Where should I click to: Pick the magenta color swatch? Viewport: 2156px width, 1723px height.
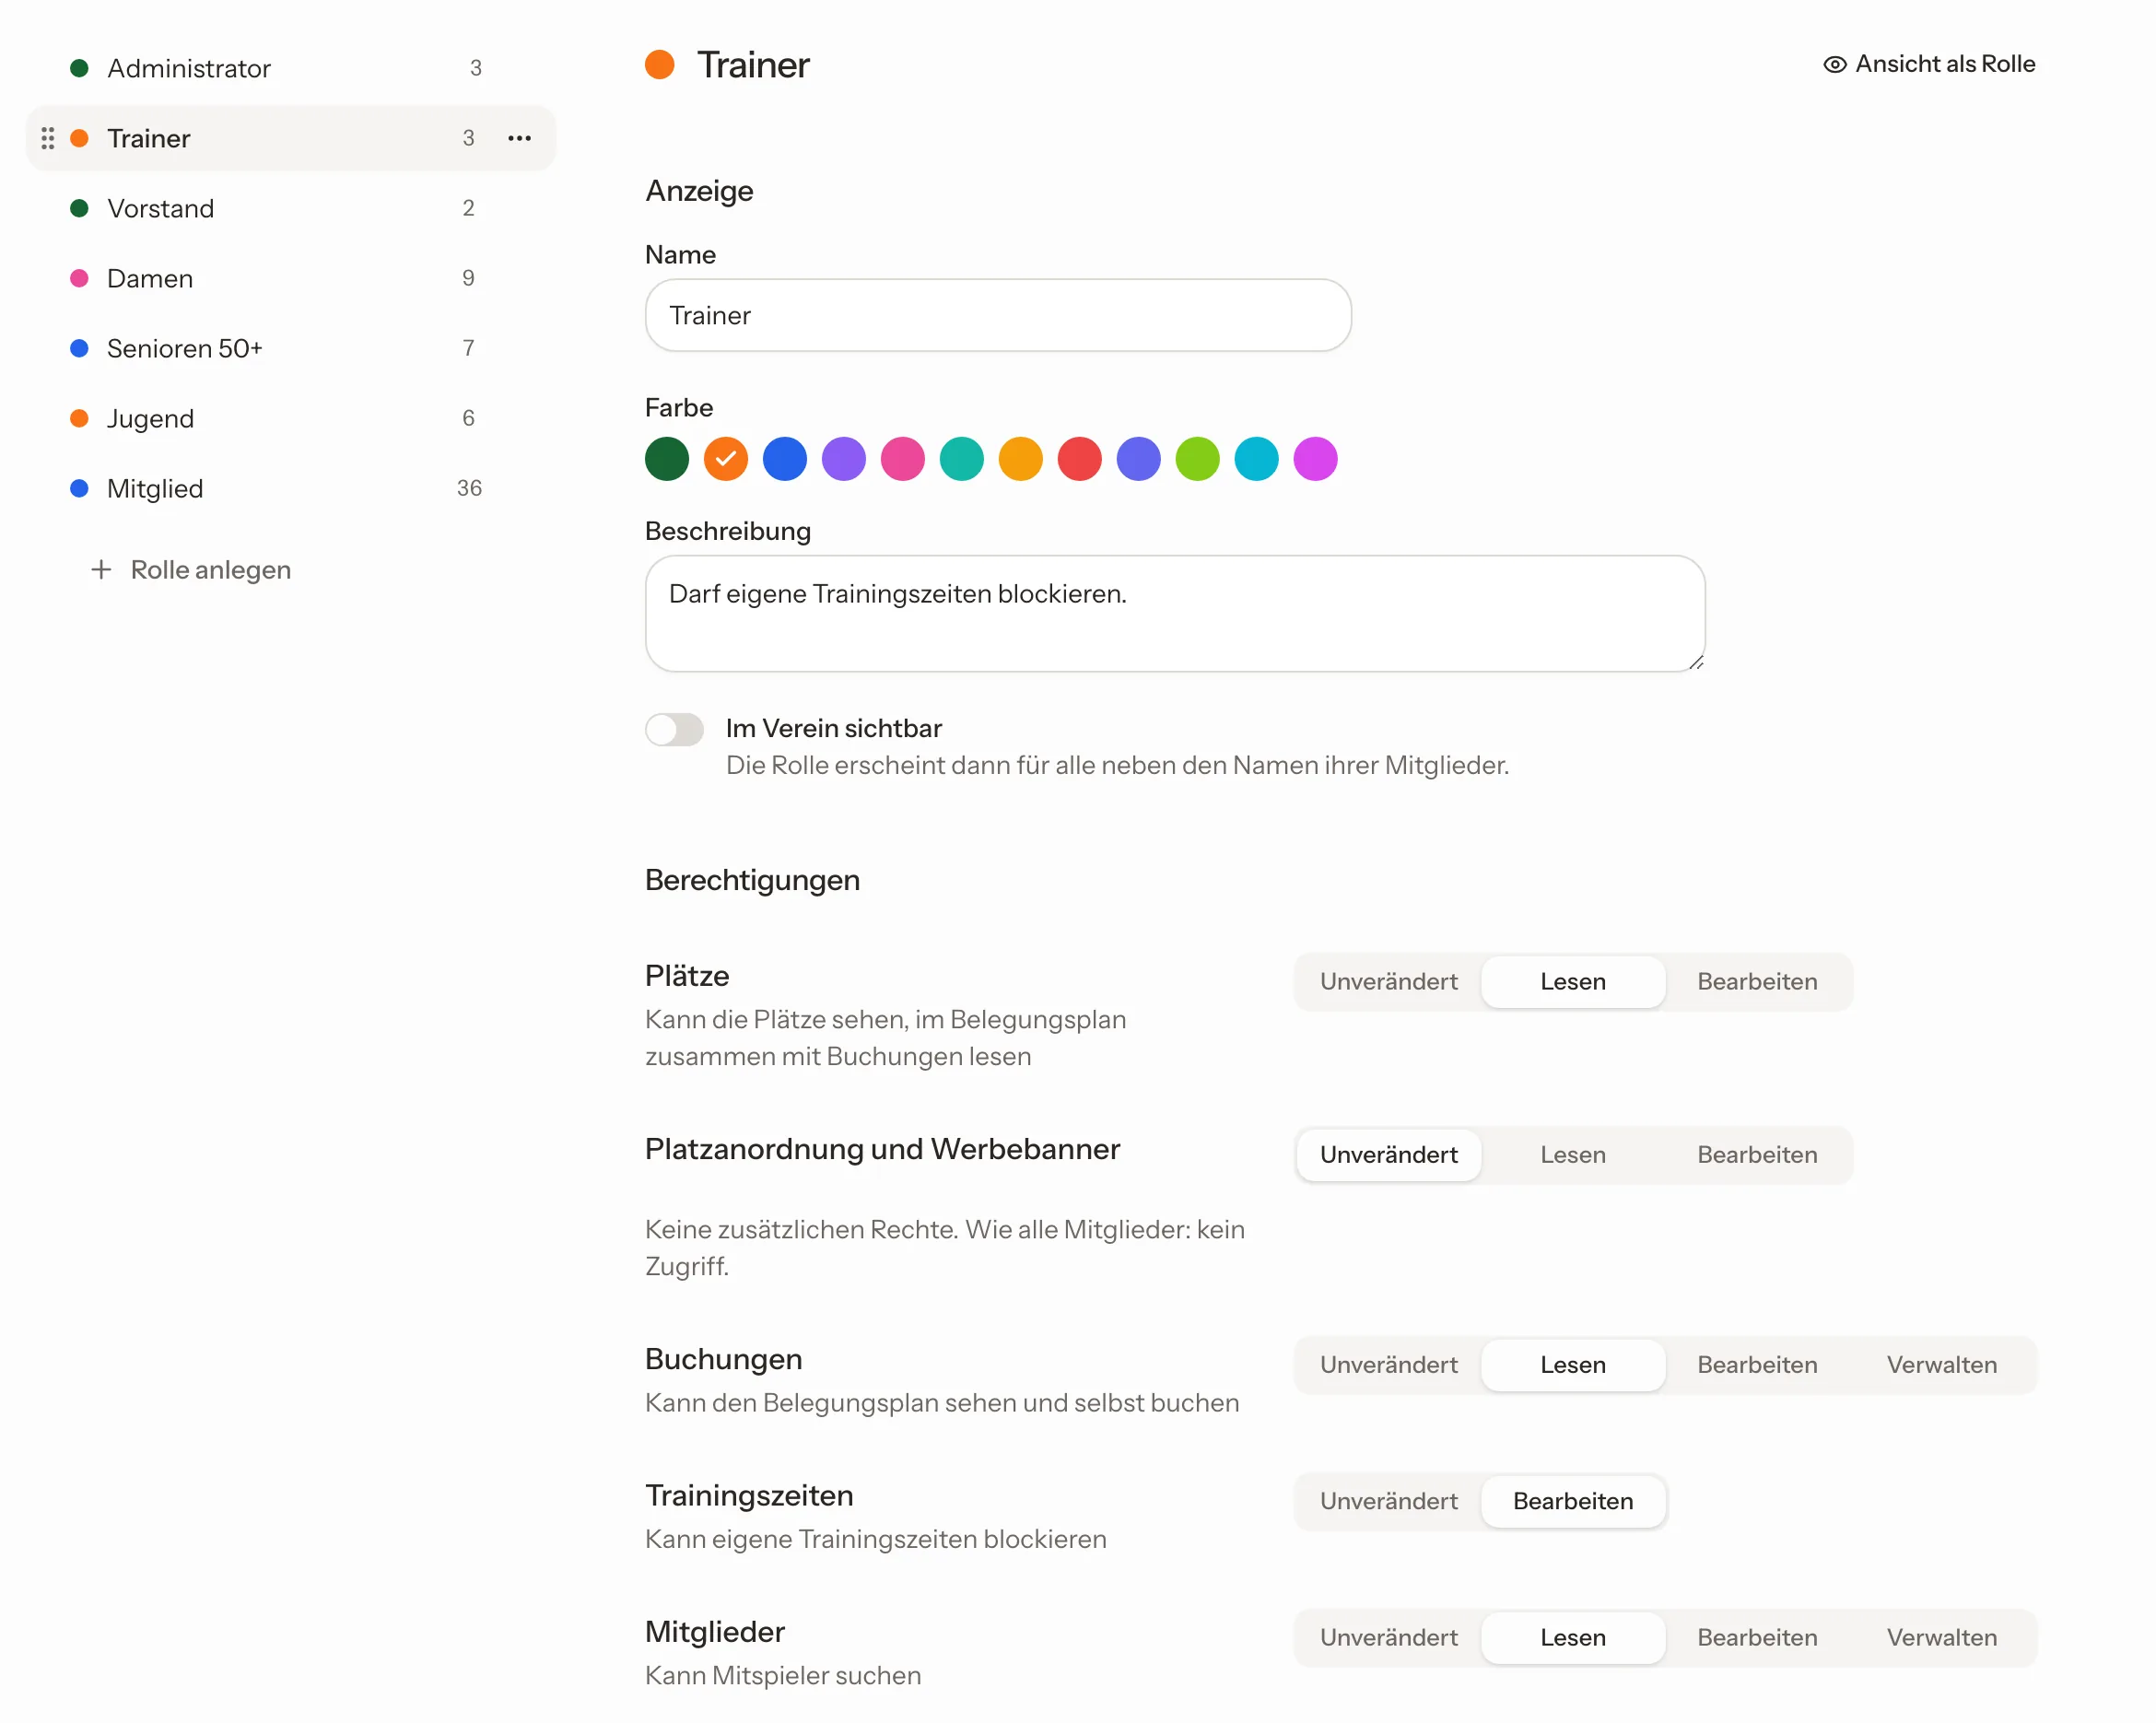click(1315, 459)
